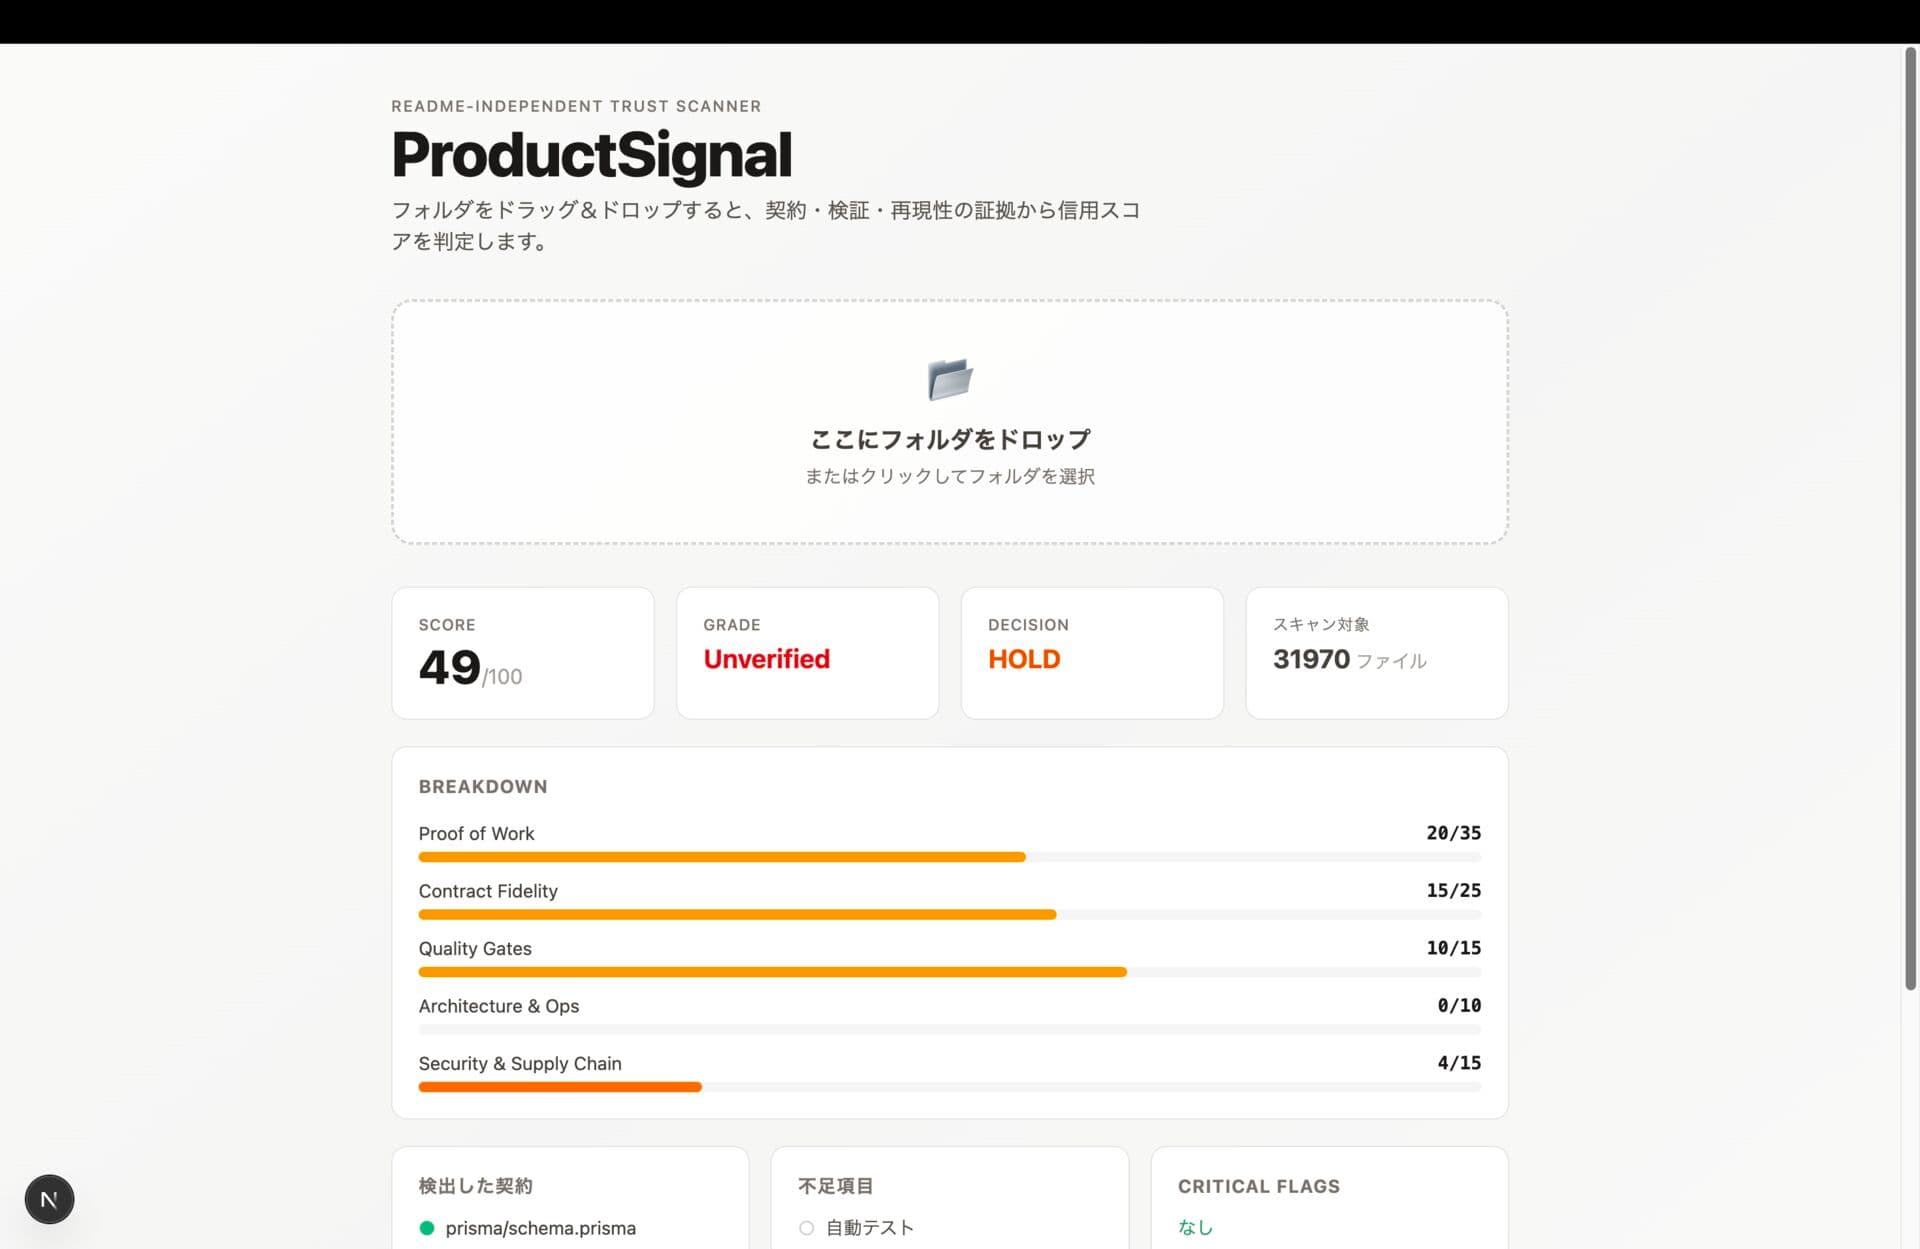Click the Contract Fidelity progress bar

736,915
